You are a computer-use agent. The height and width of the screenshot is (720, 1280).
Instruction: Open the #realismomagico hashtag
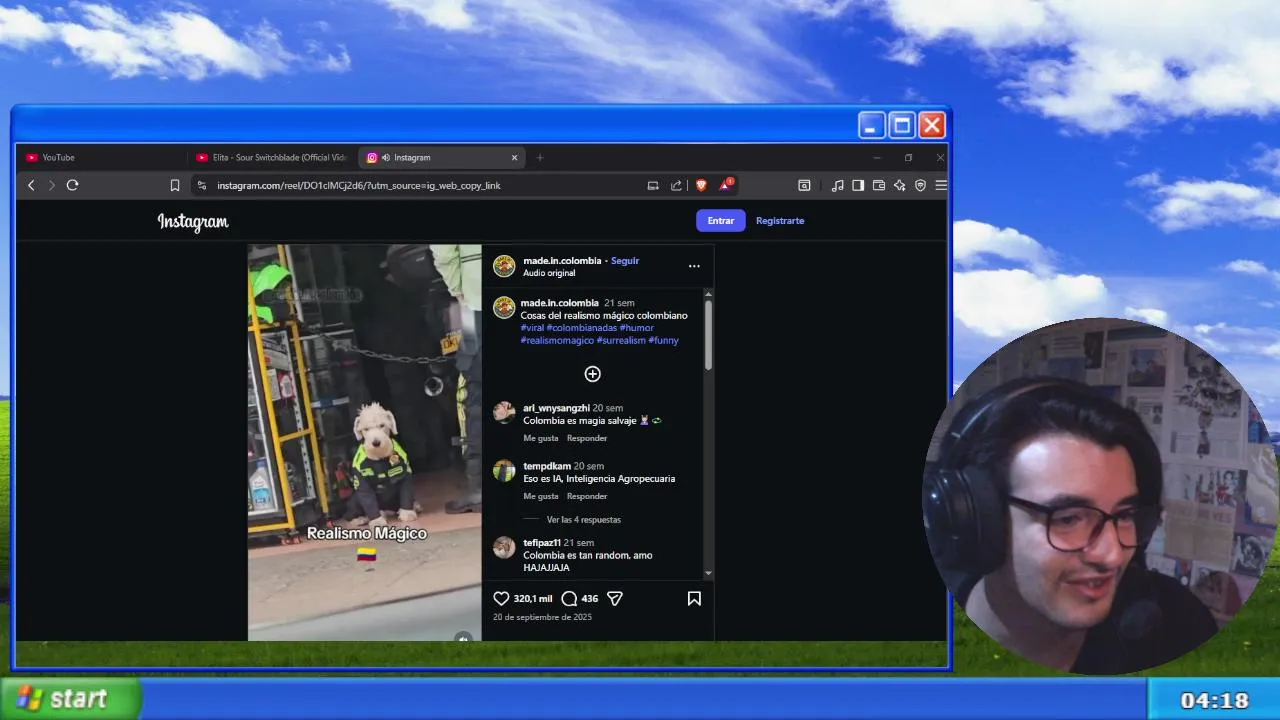pyautogui.click(x=557, y=341)
